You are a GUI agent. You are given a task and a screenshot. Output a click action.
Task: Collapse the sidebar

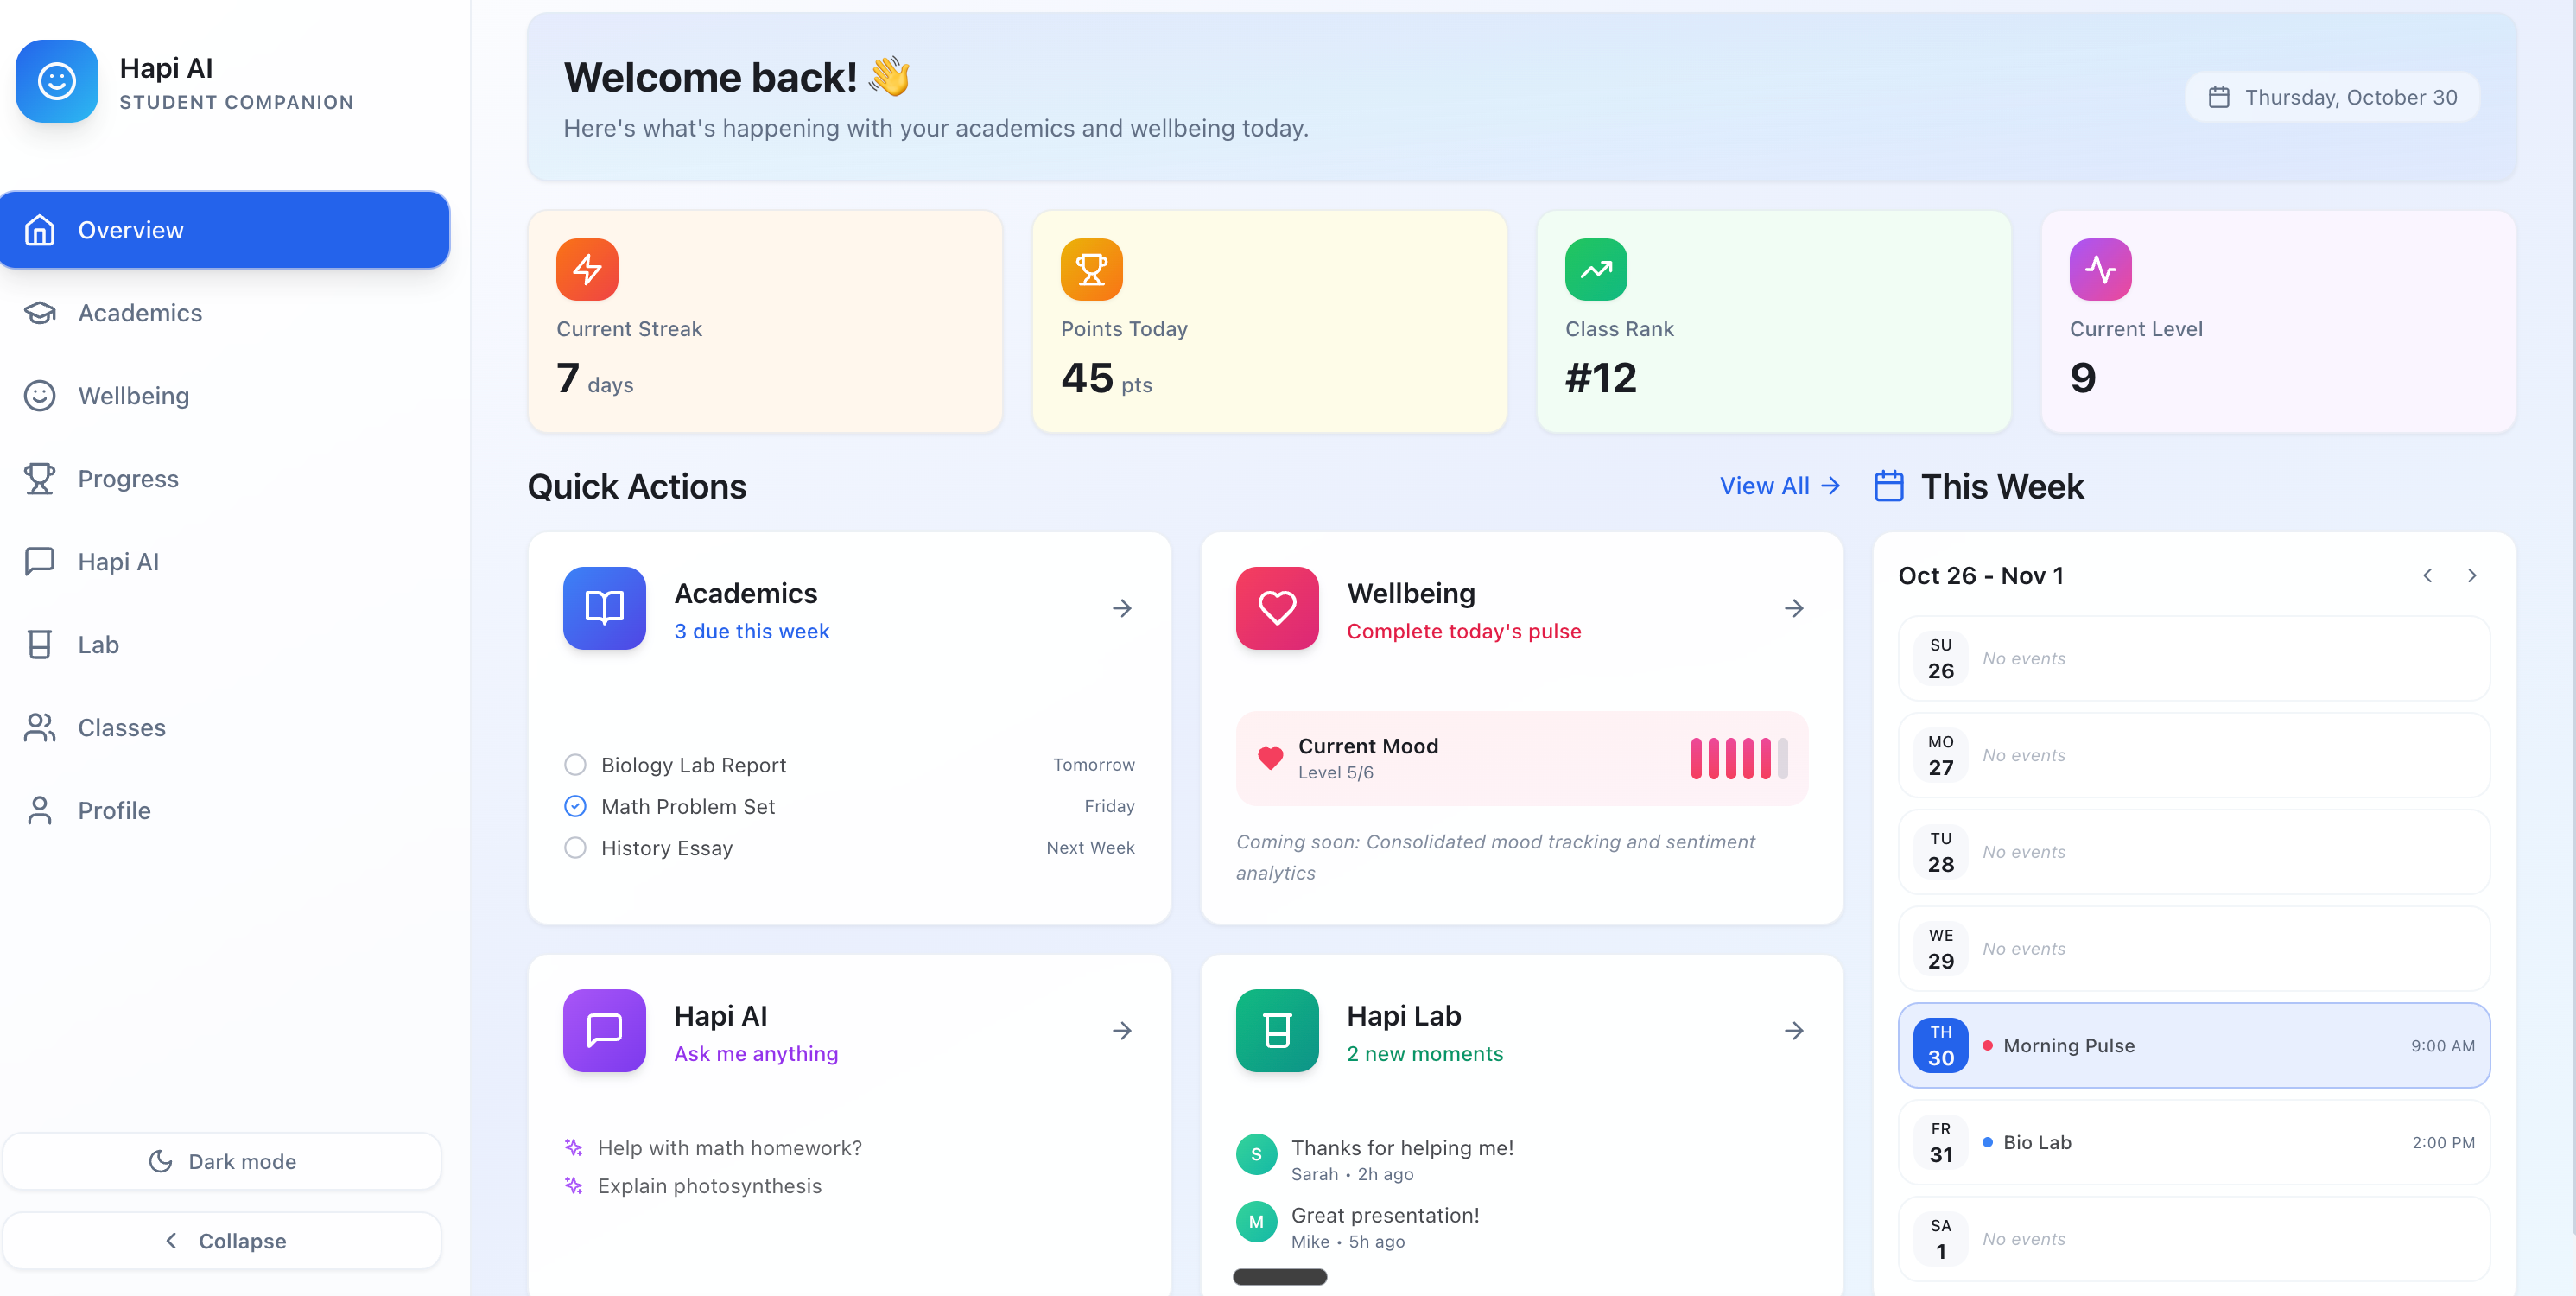[x=222, y=1241]
